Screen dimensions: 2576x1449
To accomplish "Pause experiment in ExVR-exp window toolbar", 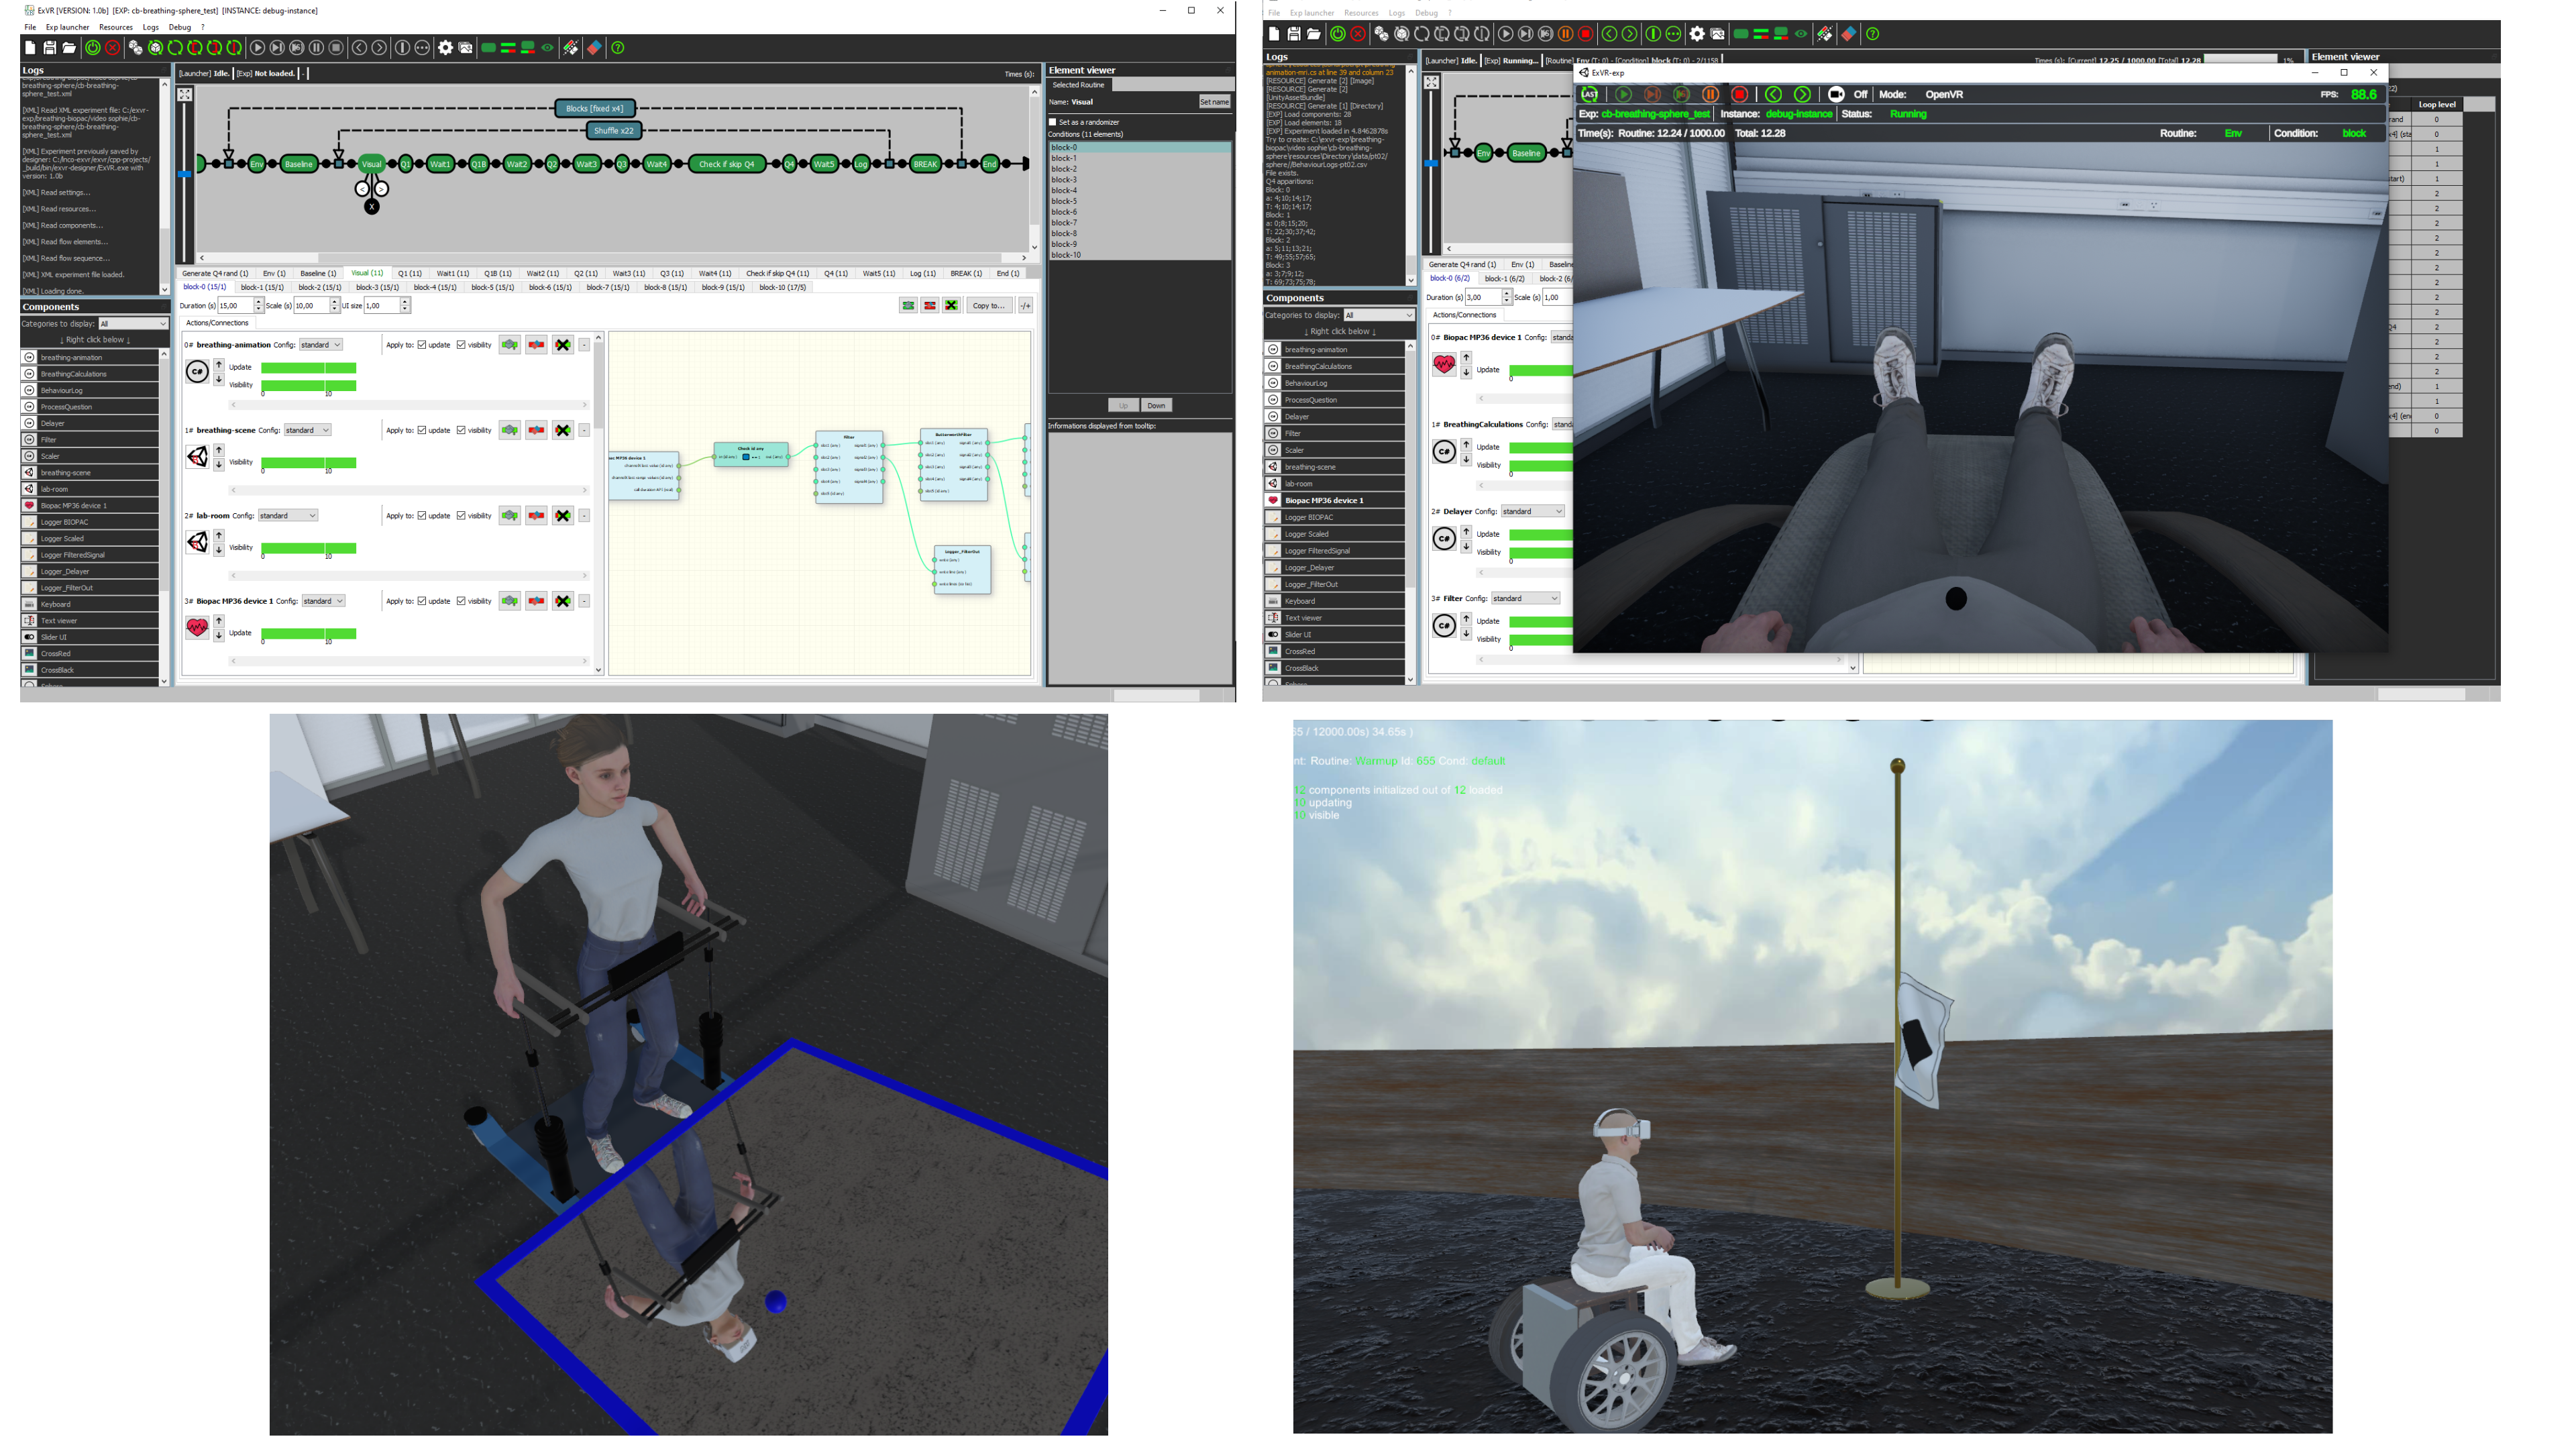I will pos(1710,94).
